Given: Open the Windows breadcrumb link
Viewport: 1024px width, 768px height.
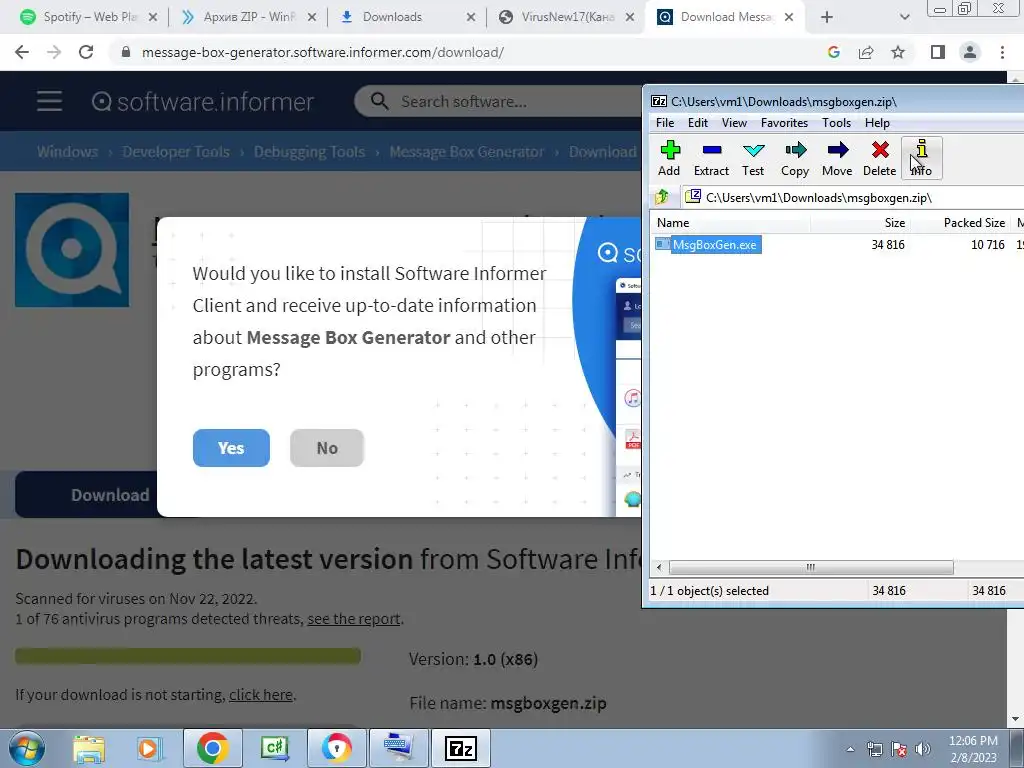Looking at the screenshot, I should coord(67,152).
